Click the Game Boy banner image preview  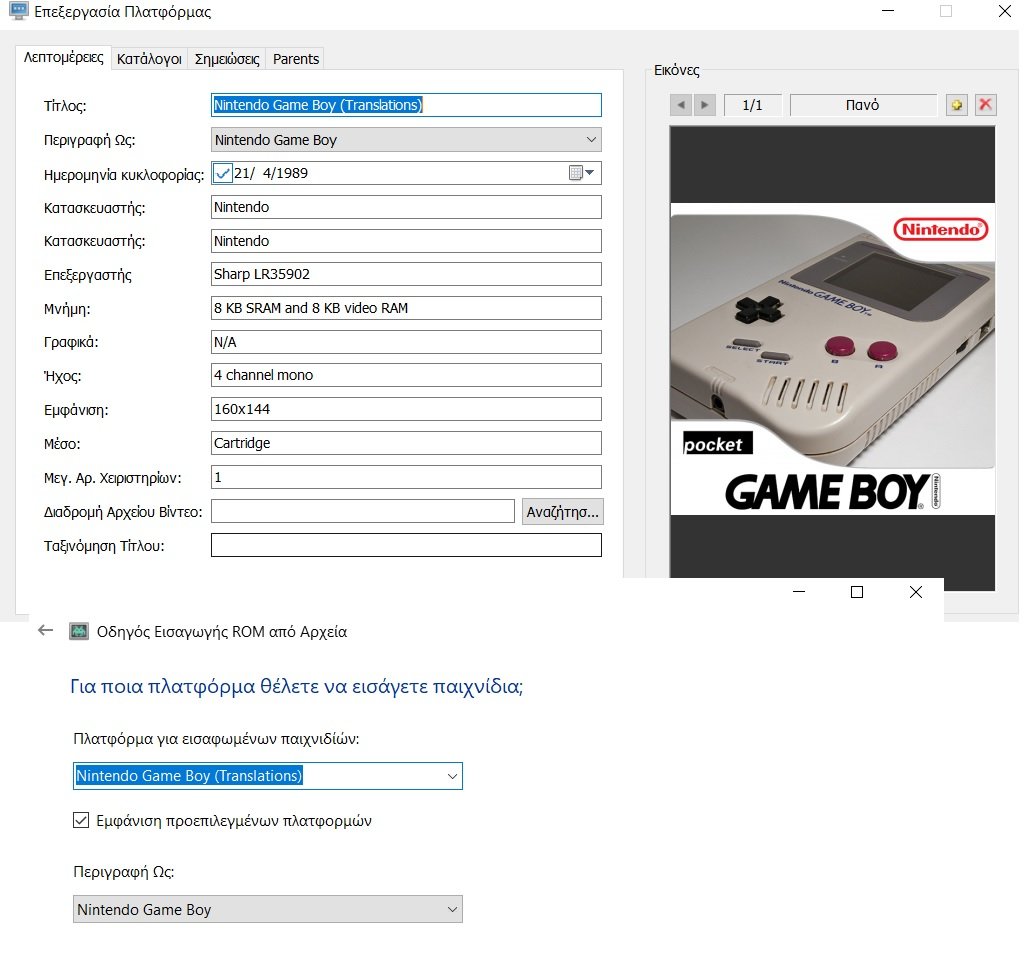coord(832,359)
